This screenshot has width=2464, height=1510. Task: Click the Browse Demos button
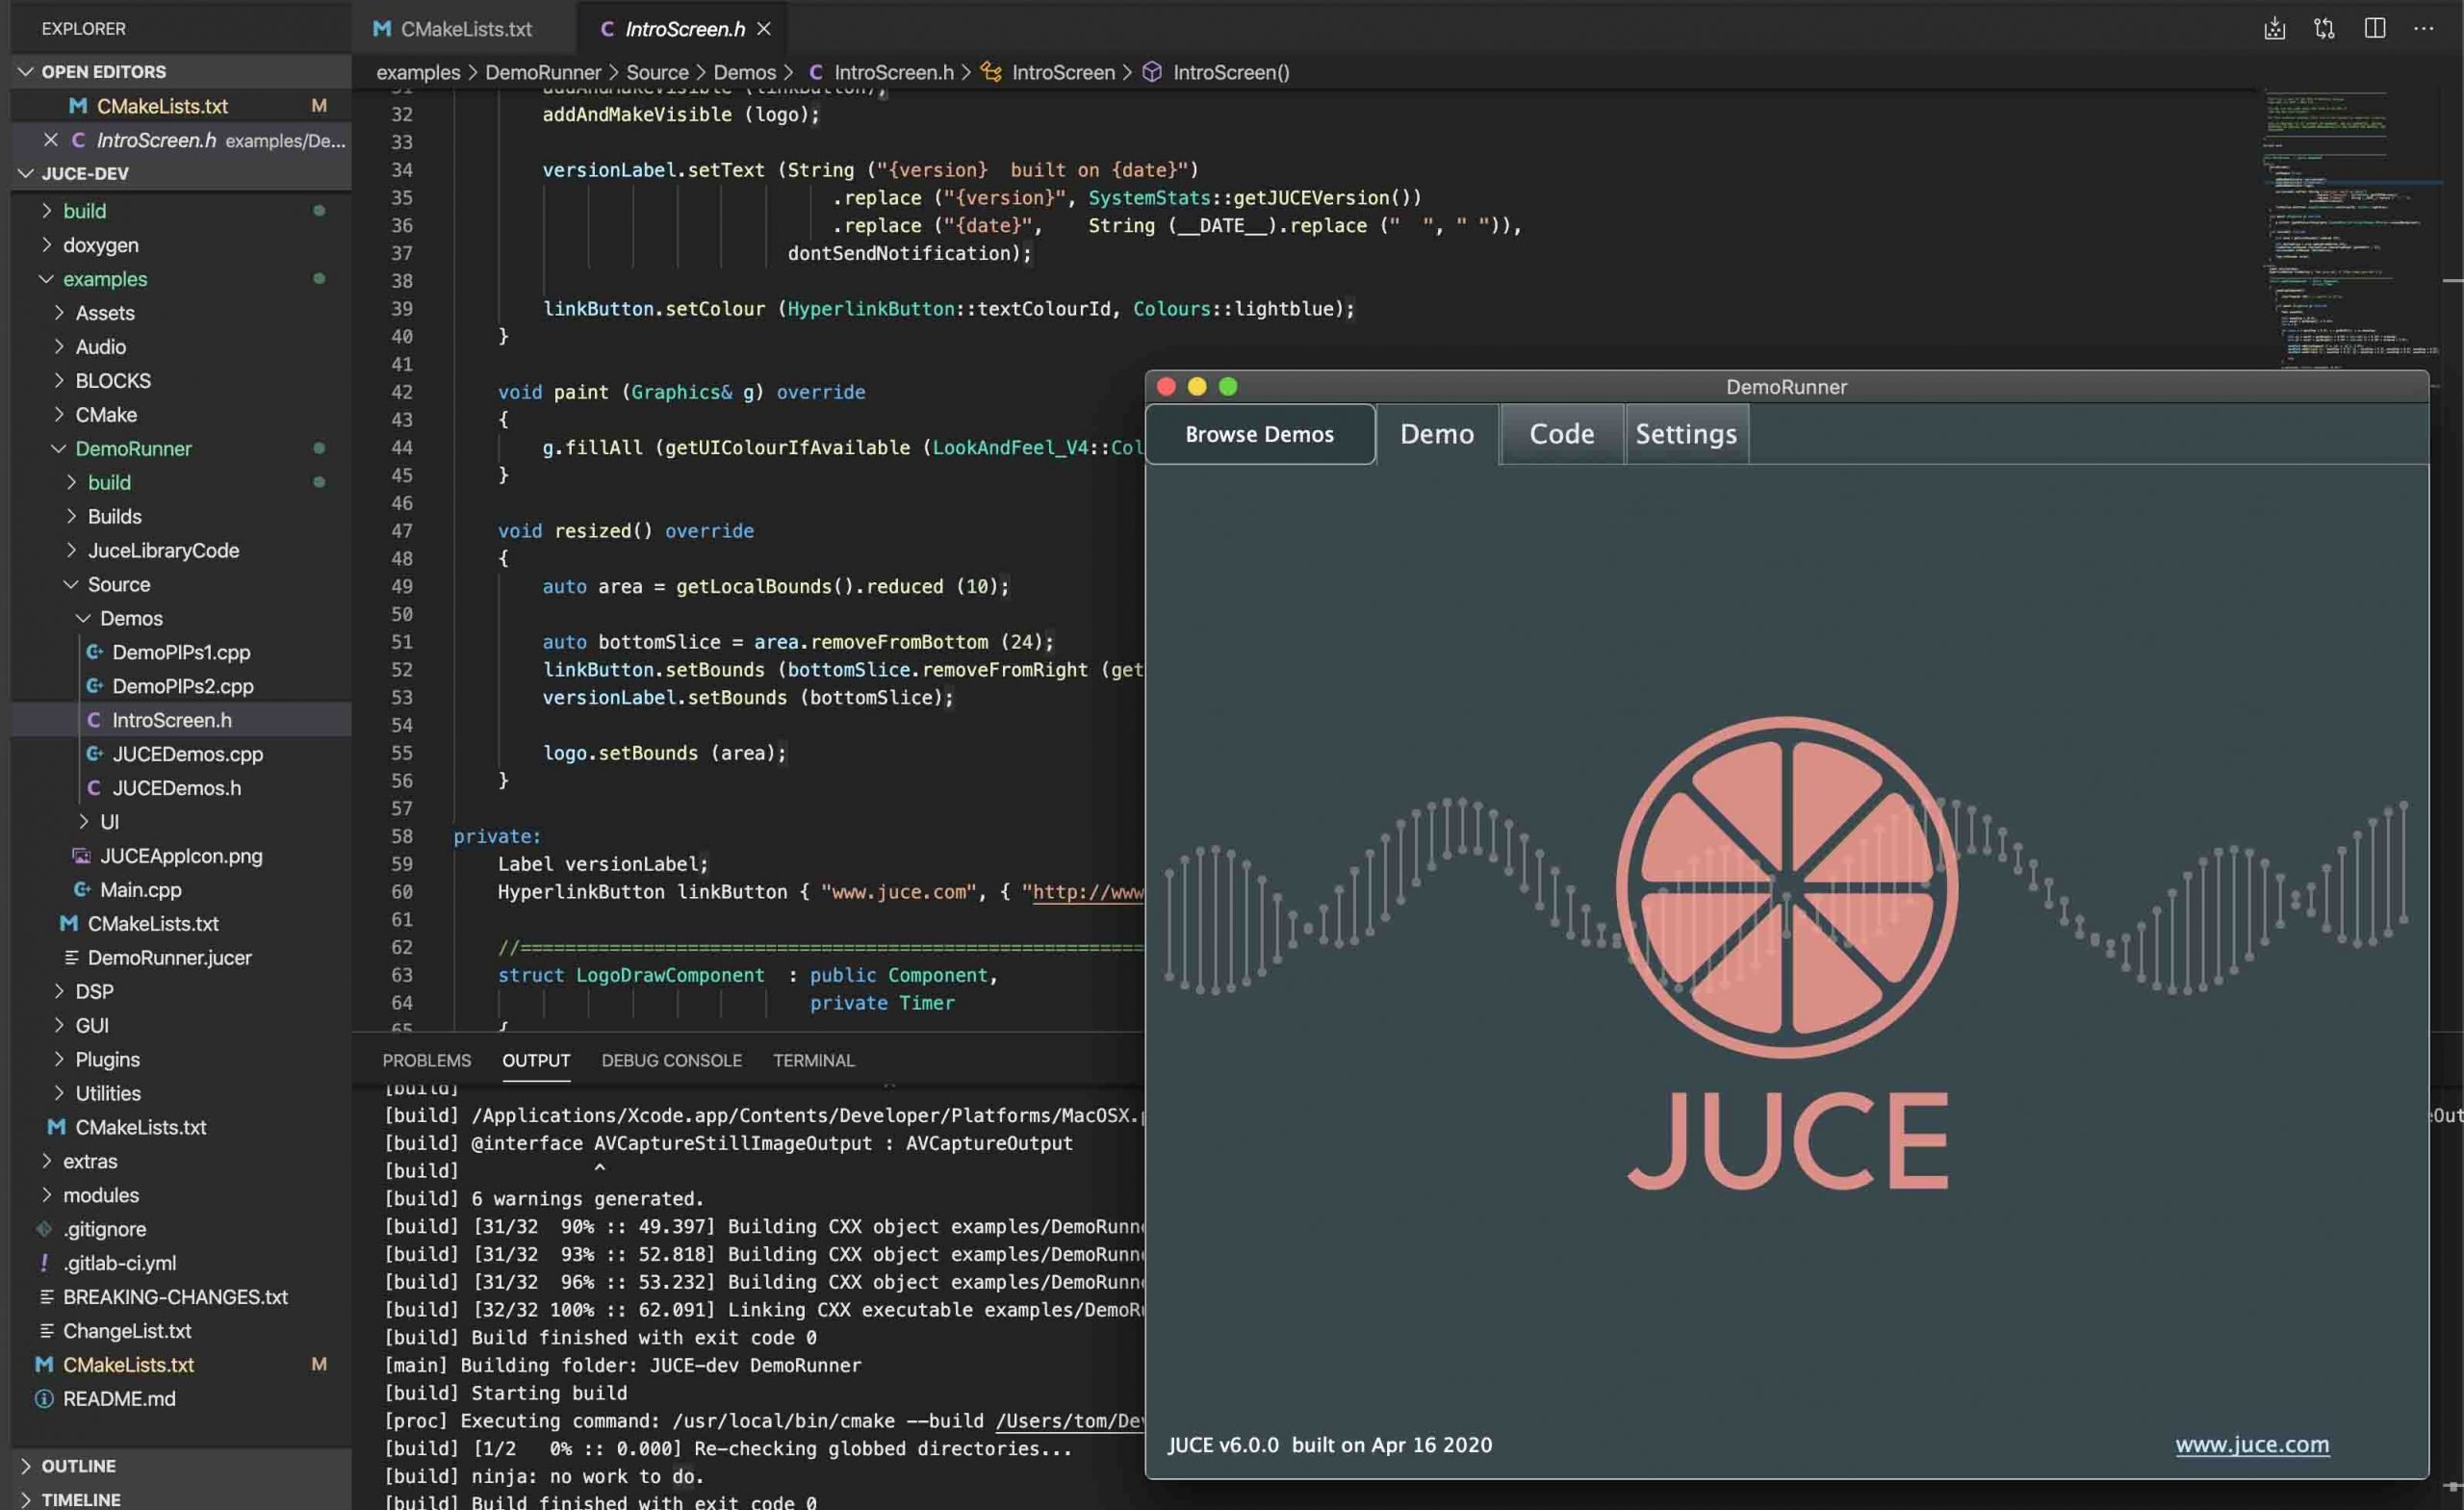point(1259,434)
